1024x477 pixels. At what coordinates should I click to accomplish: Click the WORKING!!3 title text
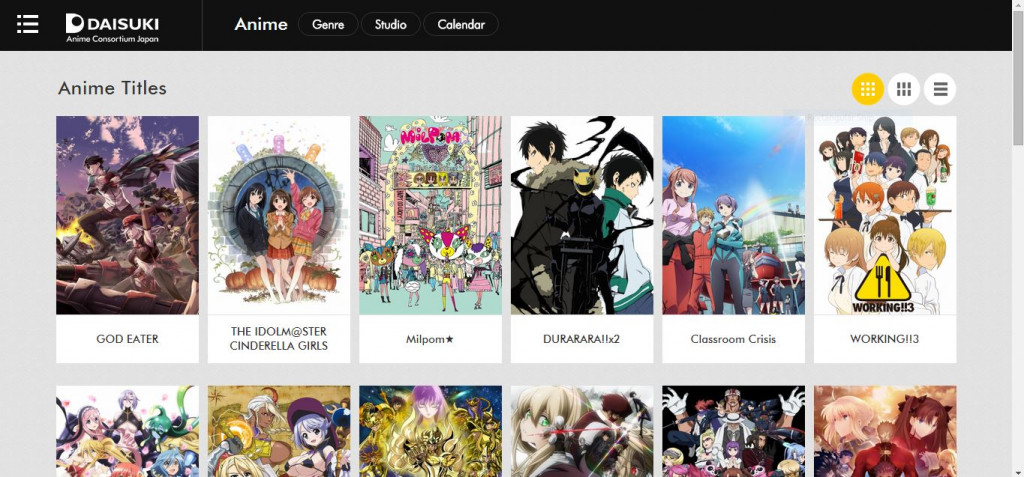885,339
